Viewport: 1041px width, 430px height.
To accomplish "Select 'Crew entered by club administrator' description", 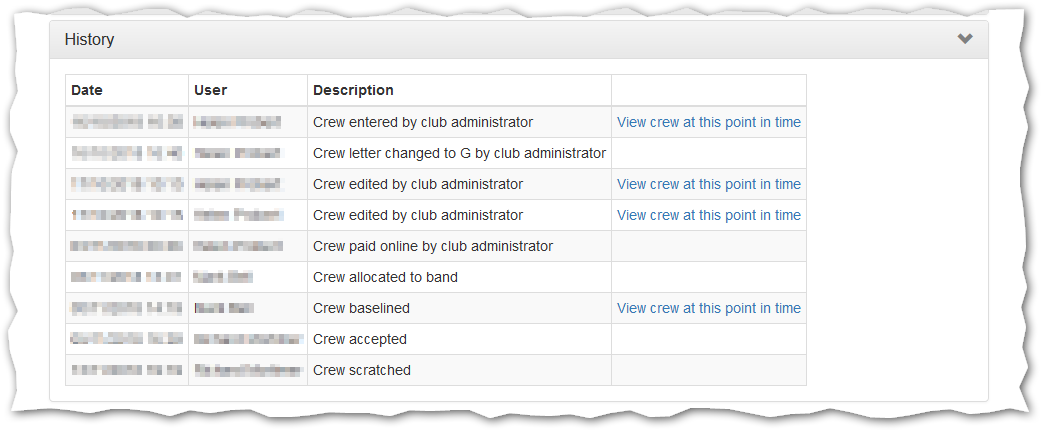I will click(423, 123).
